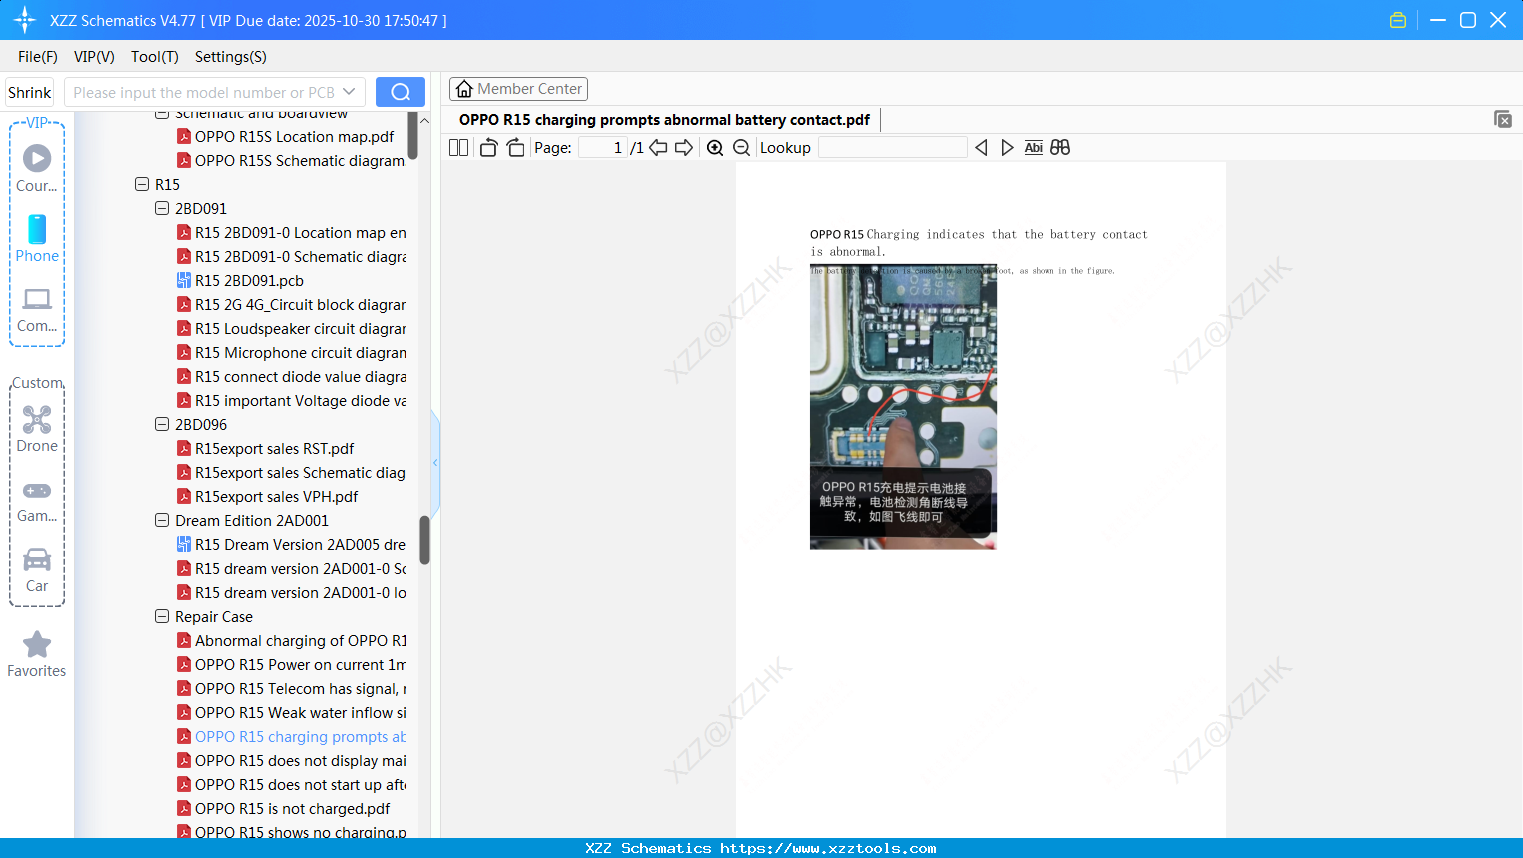Open the R15 2BD091.pcb board file
The height and width of the screenshot is (858, 1523).
point(249,281)
